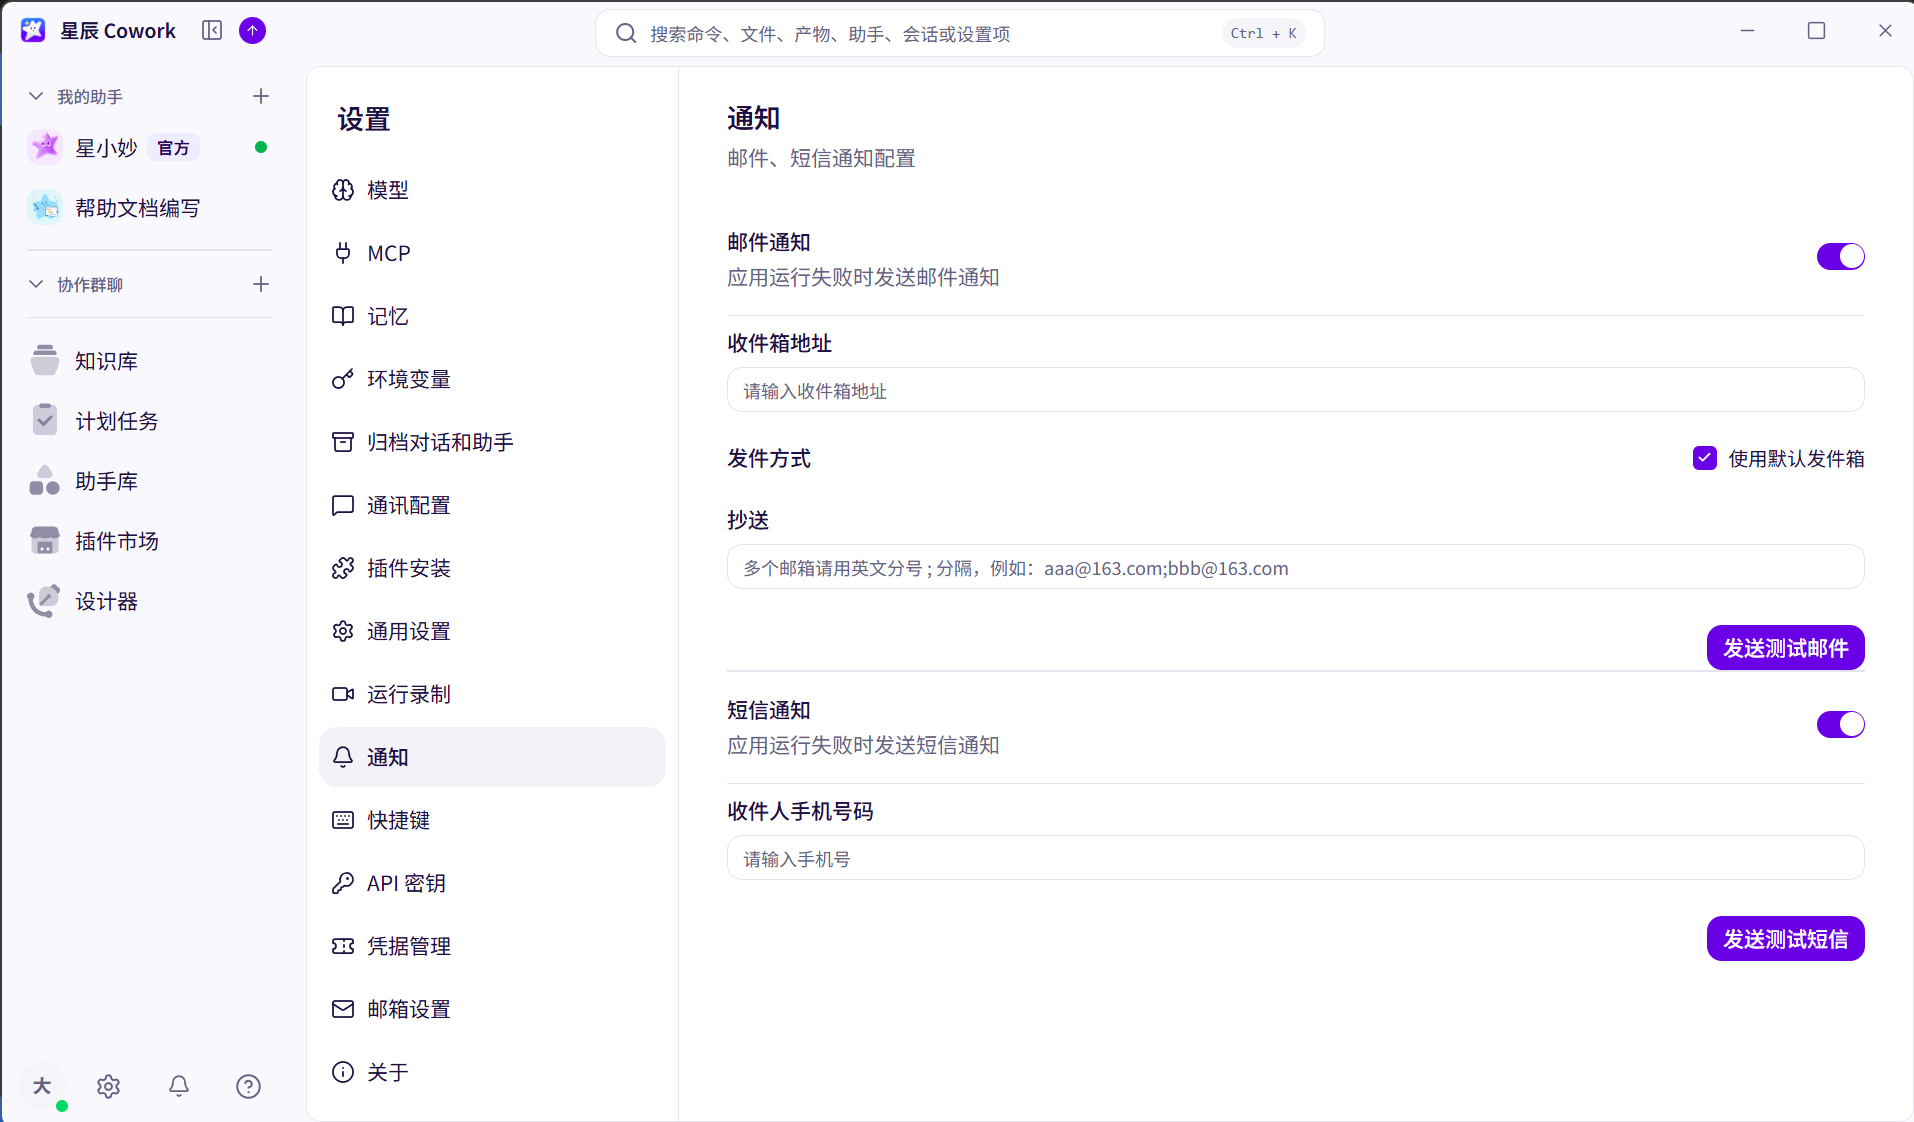The height and width of the screenshot is (1122, 1914).
Task: Collapse the sidebar panel icon
Action: (x=212, y=31)
